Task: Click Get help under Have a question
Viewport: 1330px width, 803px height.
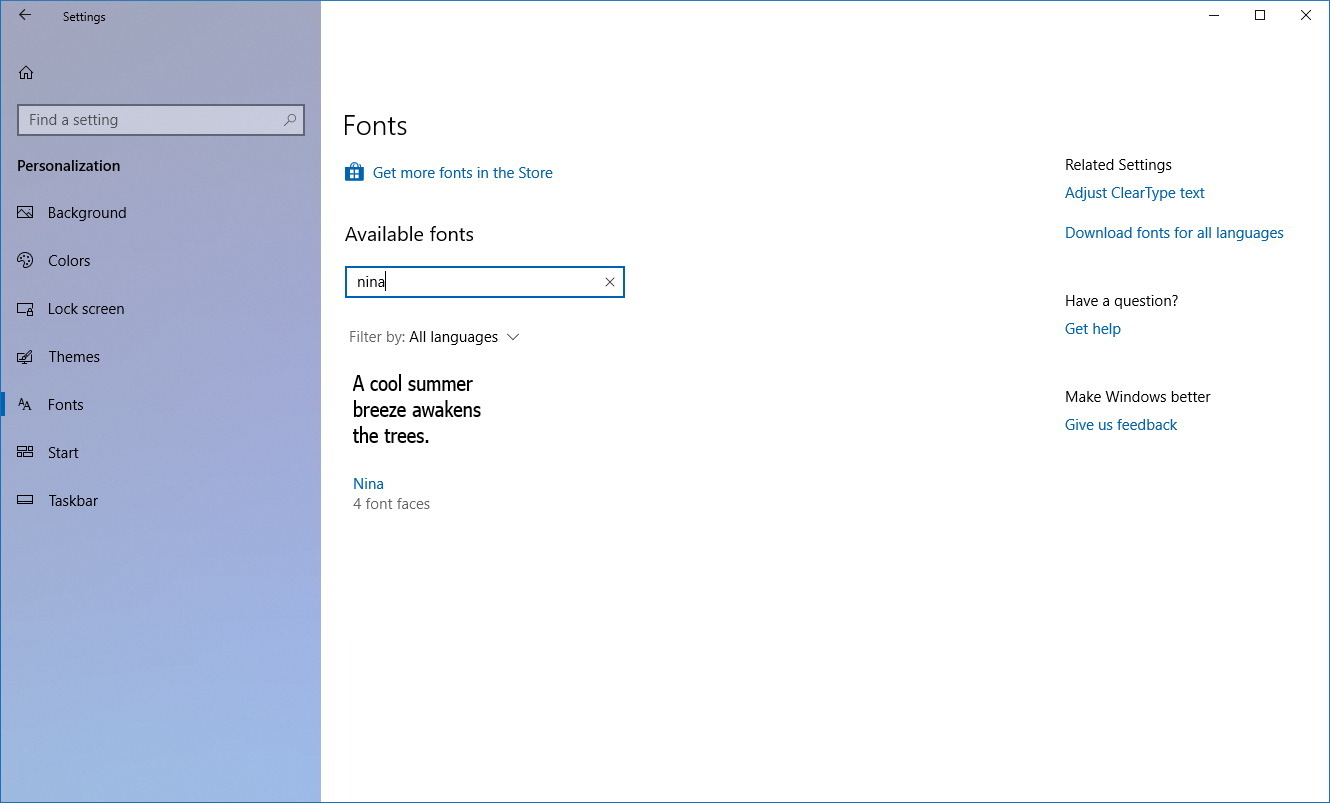Action: click(1092, 328)
